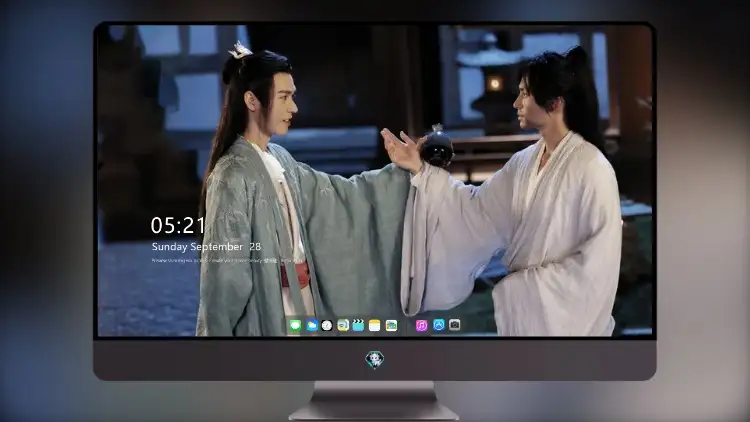The width and height of the screenshot is (750, 422).
Task: Open the teal clapperboard video app
Action: click(x=358, y=325)
